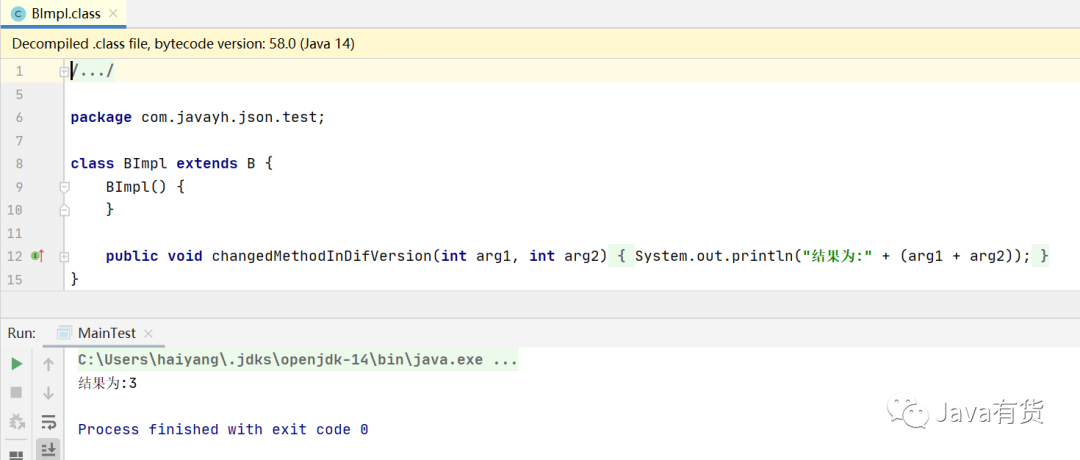Image resolution: width=1080 pixels, height=460 pixels.
Task: Rerun MainTest with green play icon
Action: point(16,364)
